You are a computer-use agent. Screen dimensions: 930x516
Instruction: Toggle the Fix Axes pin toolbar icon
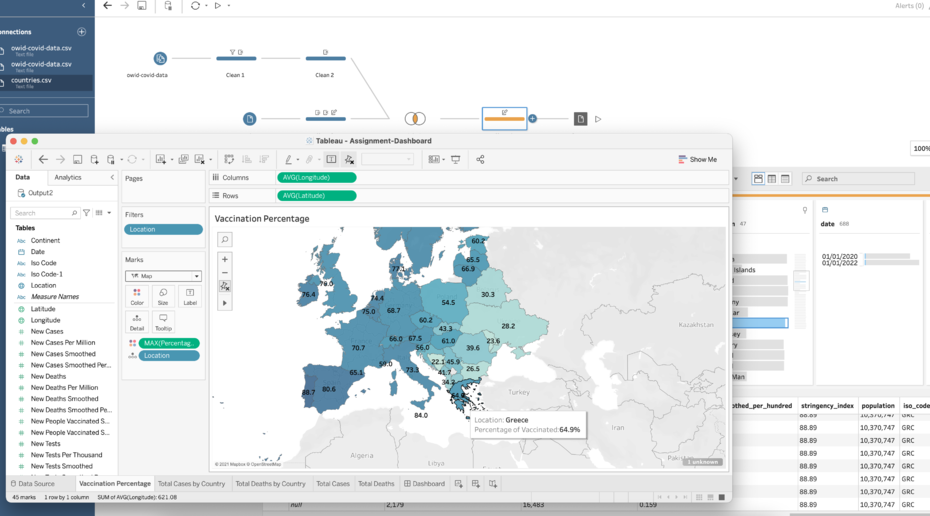349,160
